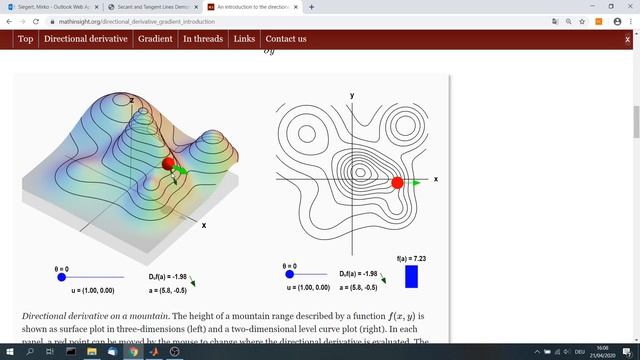Open MATLAB from the taskbar
This screenshot has width=640, height=360.
coord(154,351)
